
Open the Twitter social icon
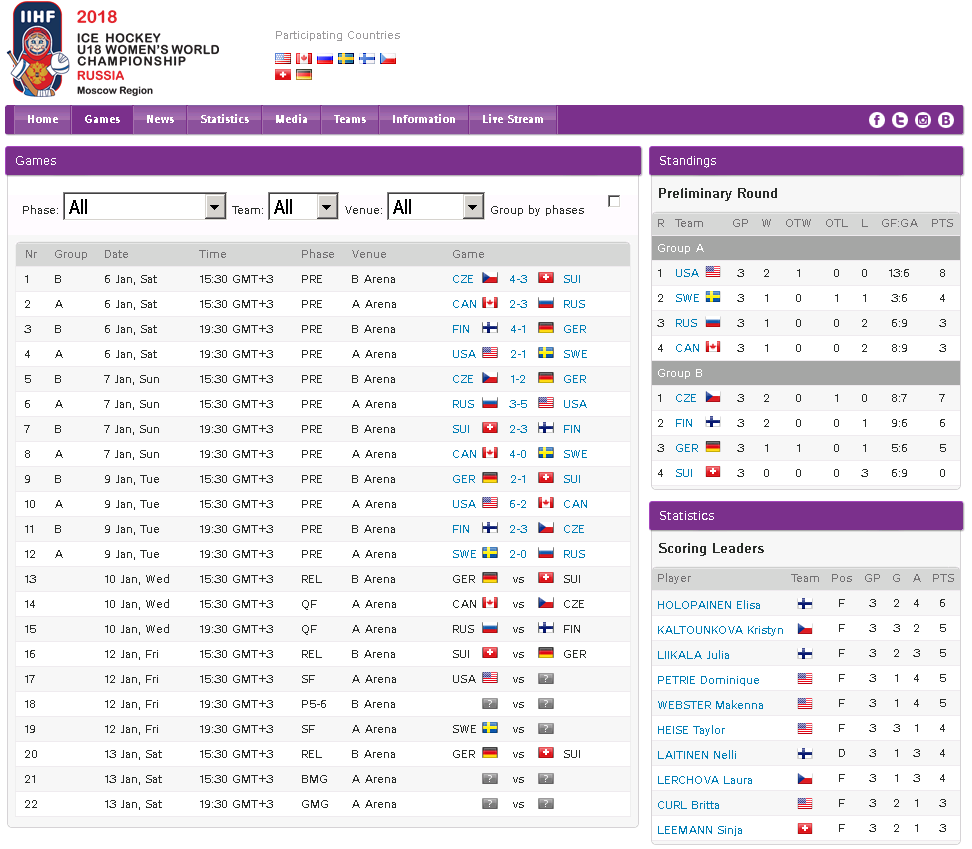(900, 120)
